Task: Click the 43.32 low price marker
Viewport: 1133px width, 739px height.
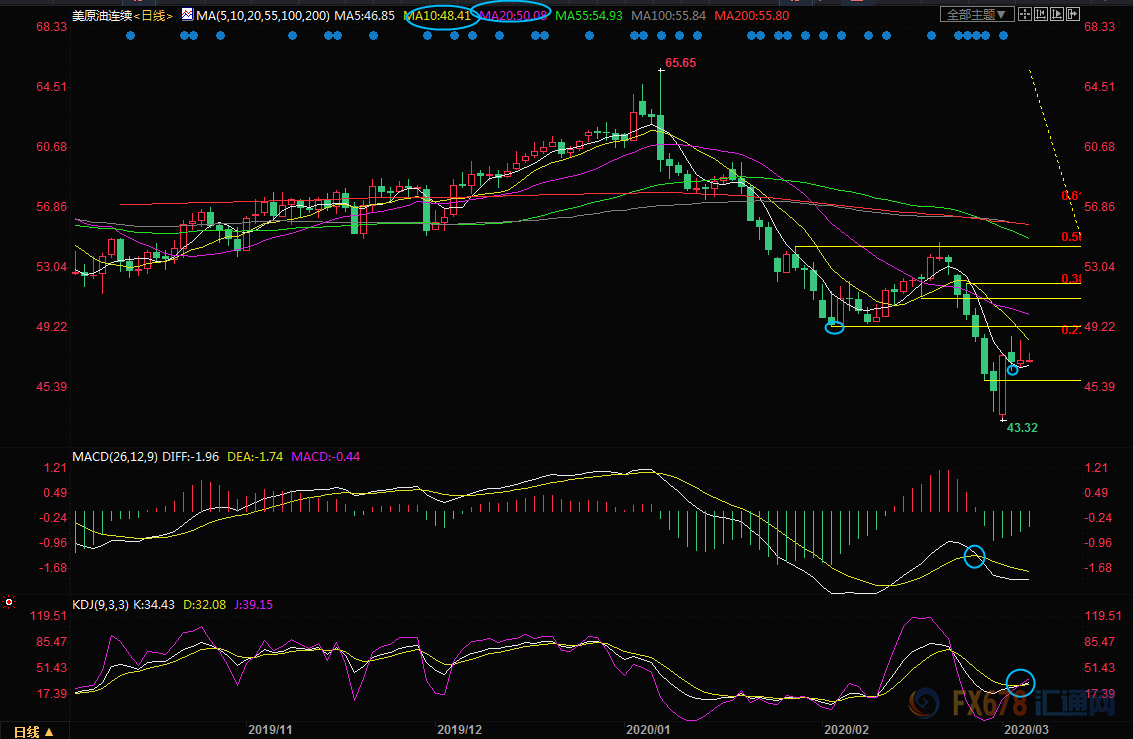Action: (1022, 427)
